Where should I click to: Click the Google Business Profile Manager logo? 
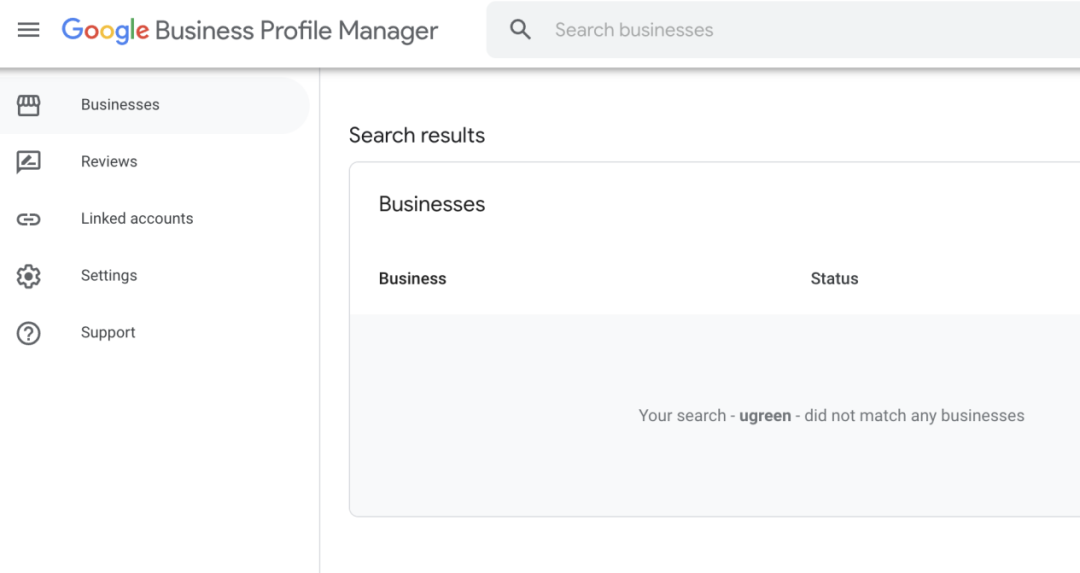[x=249, y=30]
